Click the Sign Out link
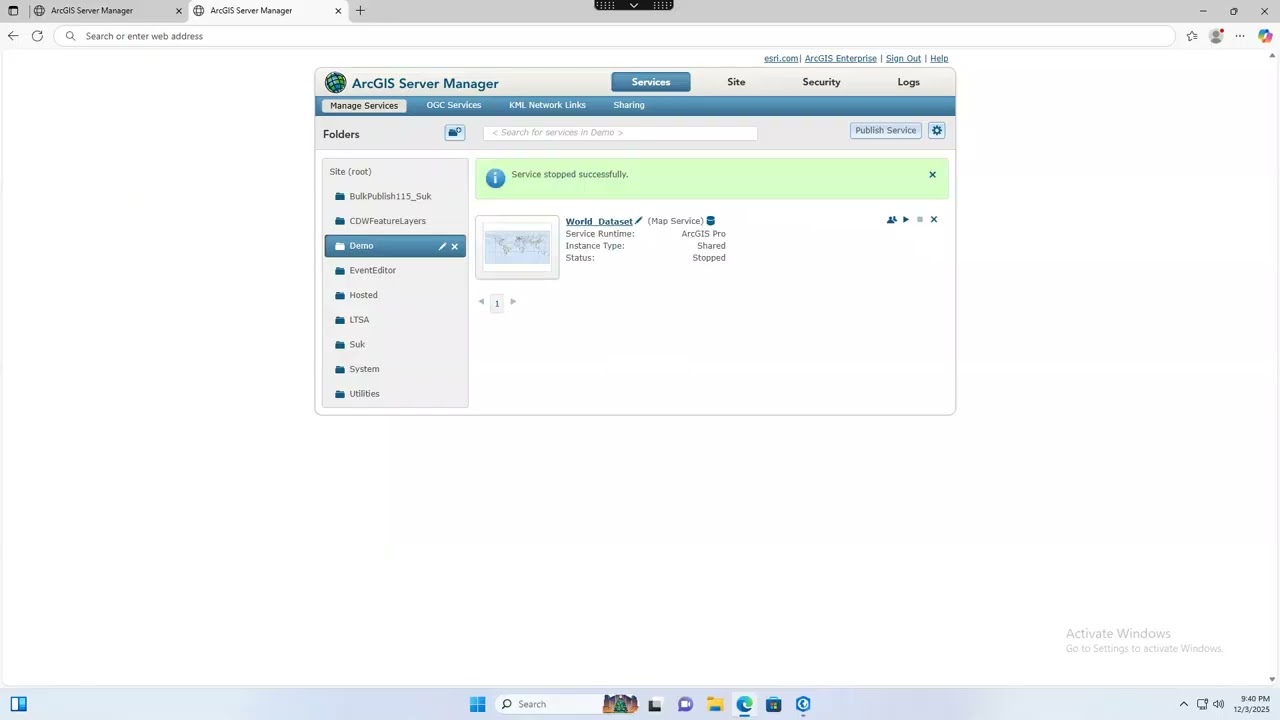Image resolution: width=1280 pixels, height=720 pixels. coord(903,58)
